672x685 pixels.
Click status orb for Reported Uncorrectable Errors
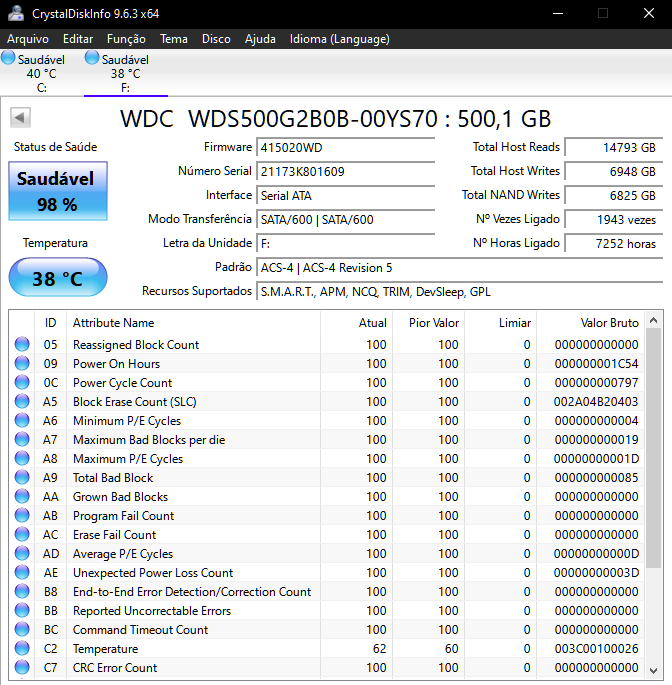[x=22, y=610]
